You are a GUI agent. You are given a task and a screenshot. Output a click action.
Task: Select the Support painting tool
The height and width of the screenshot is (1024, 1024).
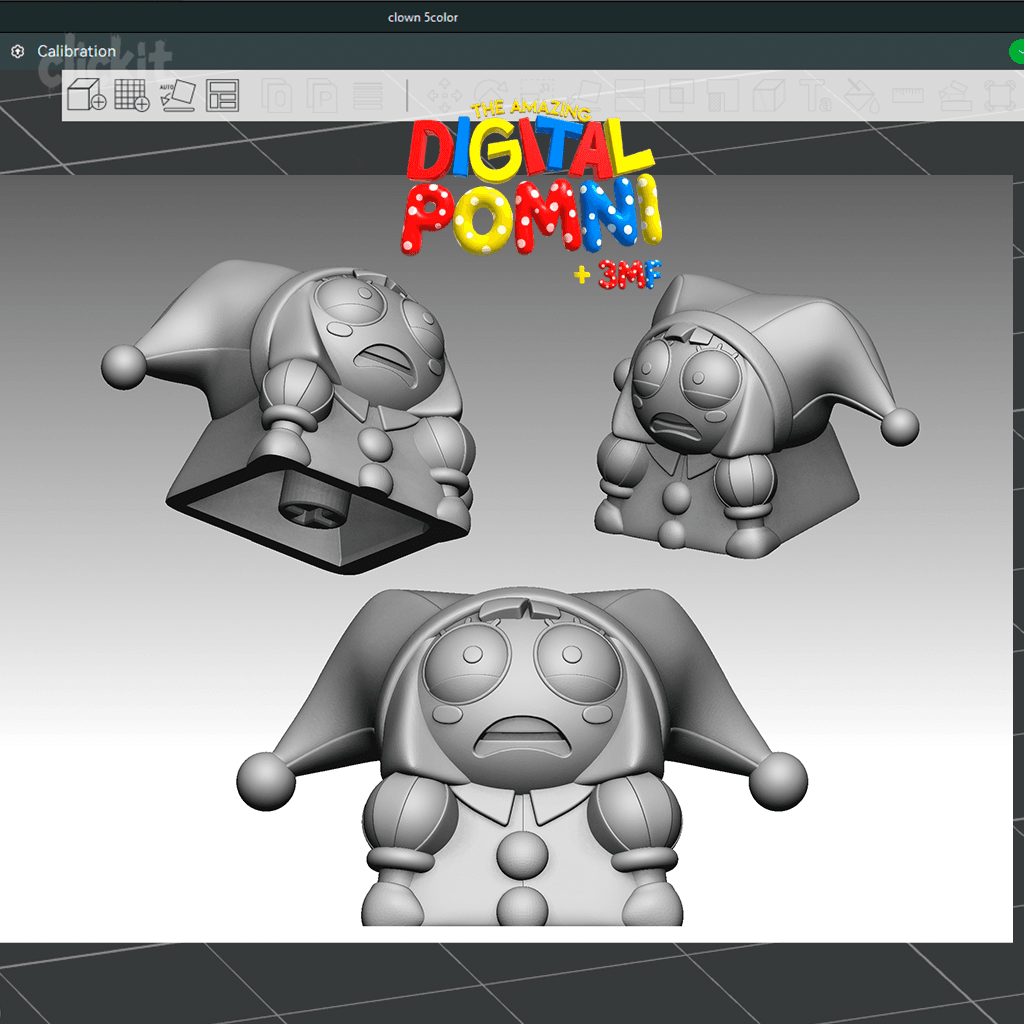[723, 96]
